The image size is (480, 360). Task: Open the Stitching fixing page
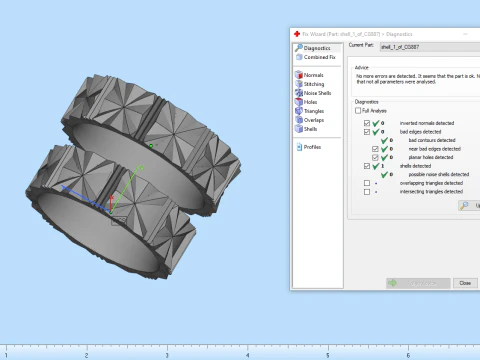pos(309,84)
